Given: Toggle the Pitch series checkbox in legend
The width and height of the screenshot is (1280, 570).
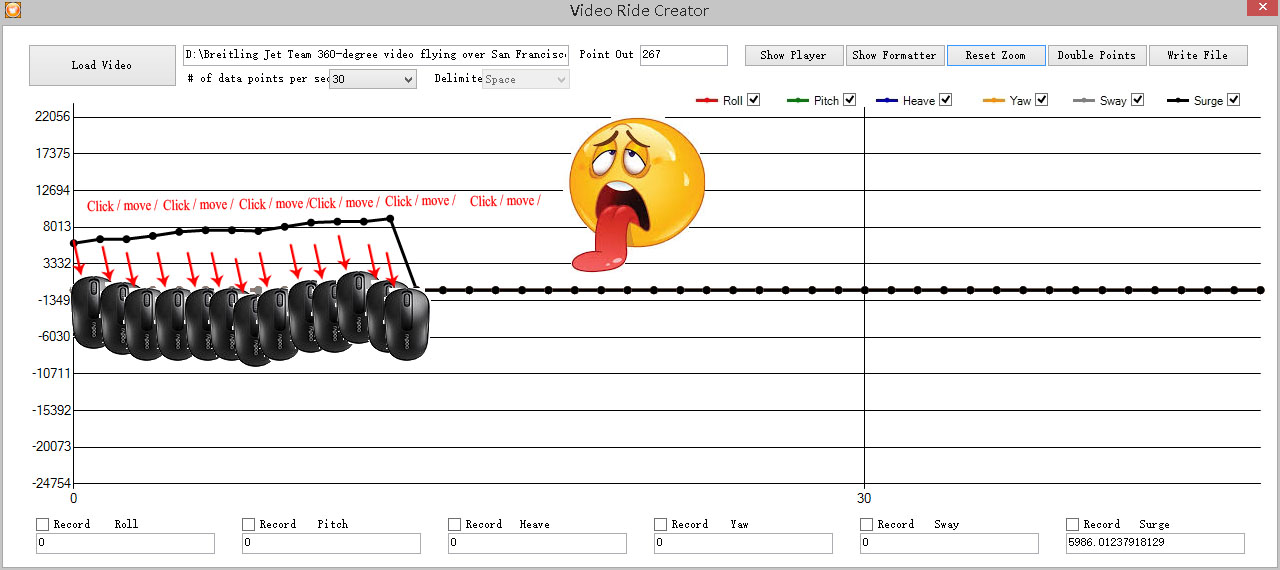Looking at the screenshot, I should pyautogui.click(x=850, y=100).
